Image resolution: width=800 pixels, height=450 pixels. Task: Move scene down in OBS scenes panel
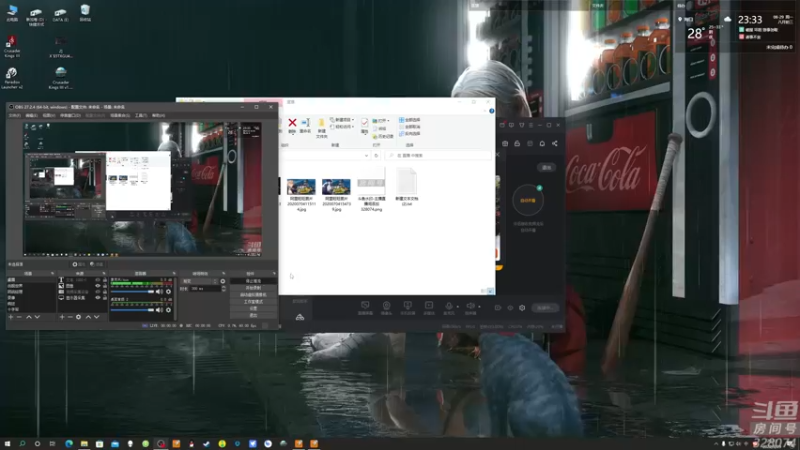37,317
